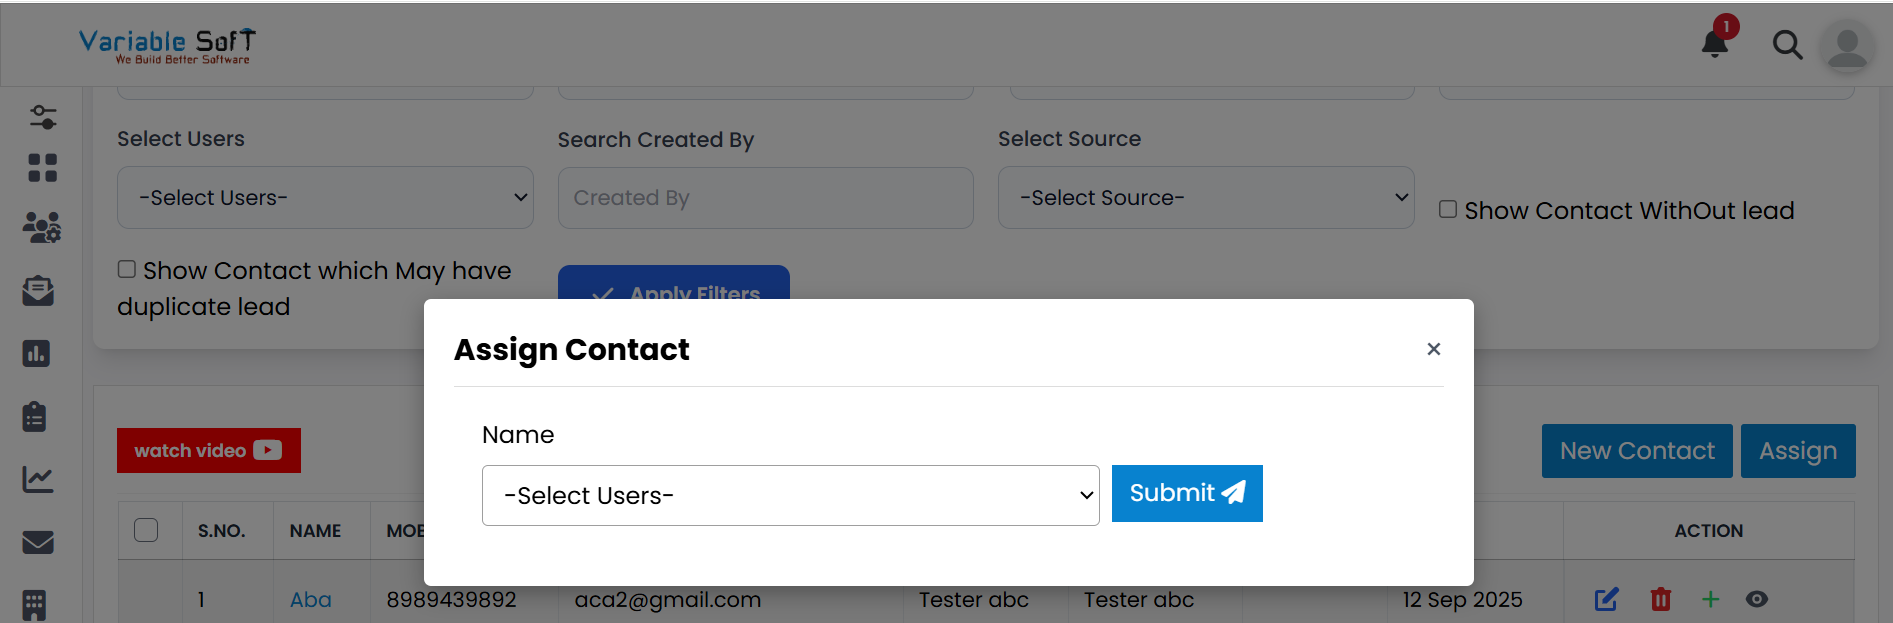
Task: Open the Select Source dropdown
Action: point(1206,197)
